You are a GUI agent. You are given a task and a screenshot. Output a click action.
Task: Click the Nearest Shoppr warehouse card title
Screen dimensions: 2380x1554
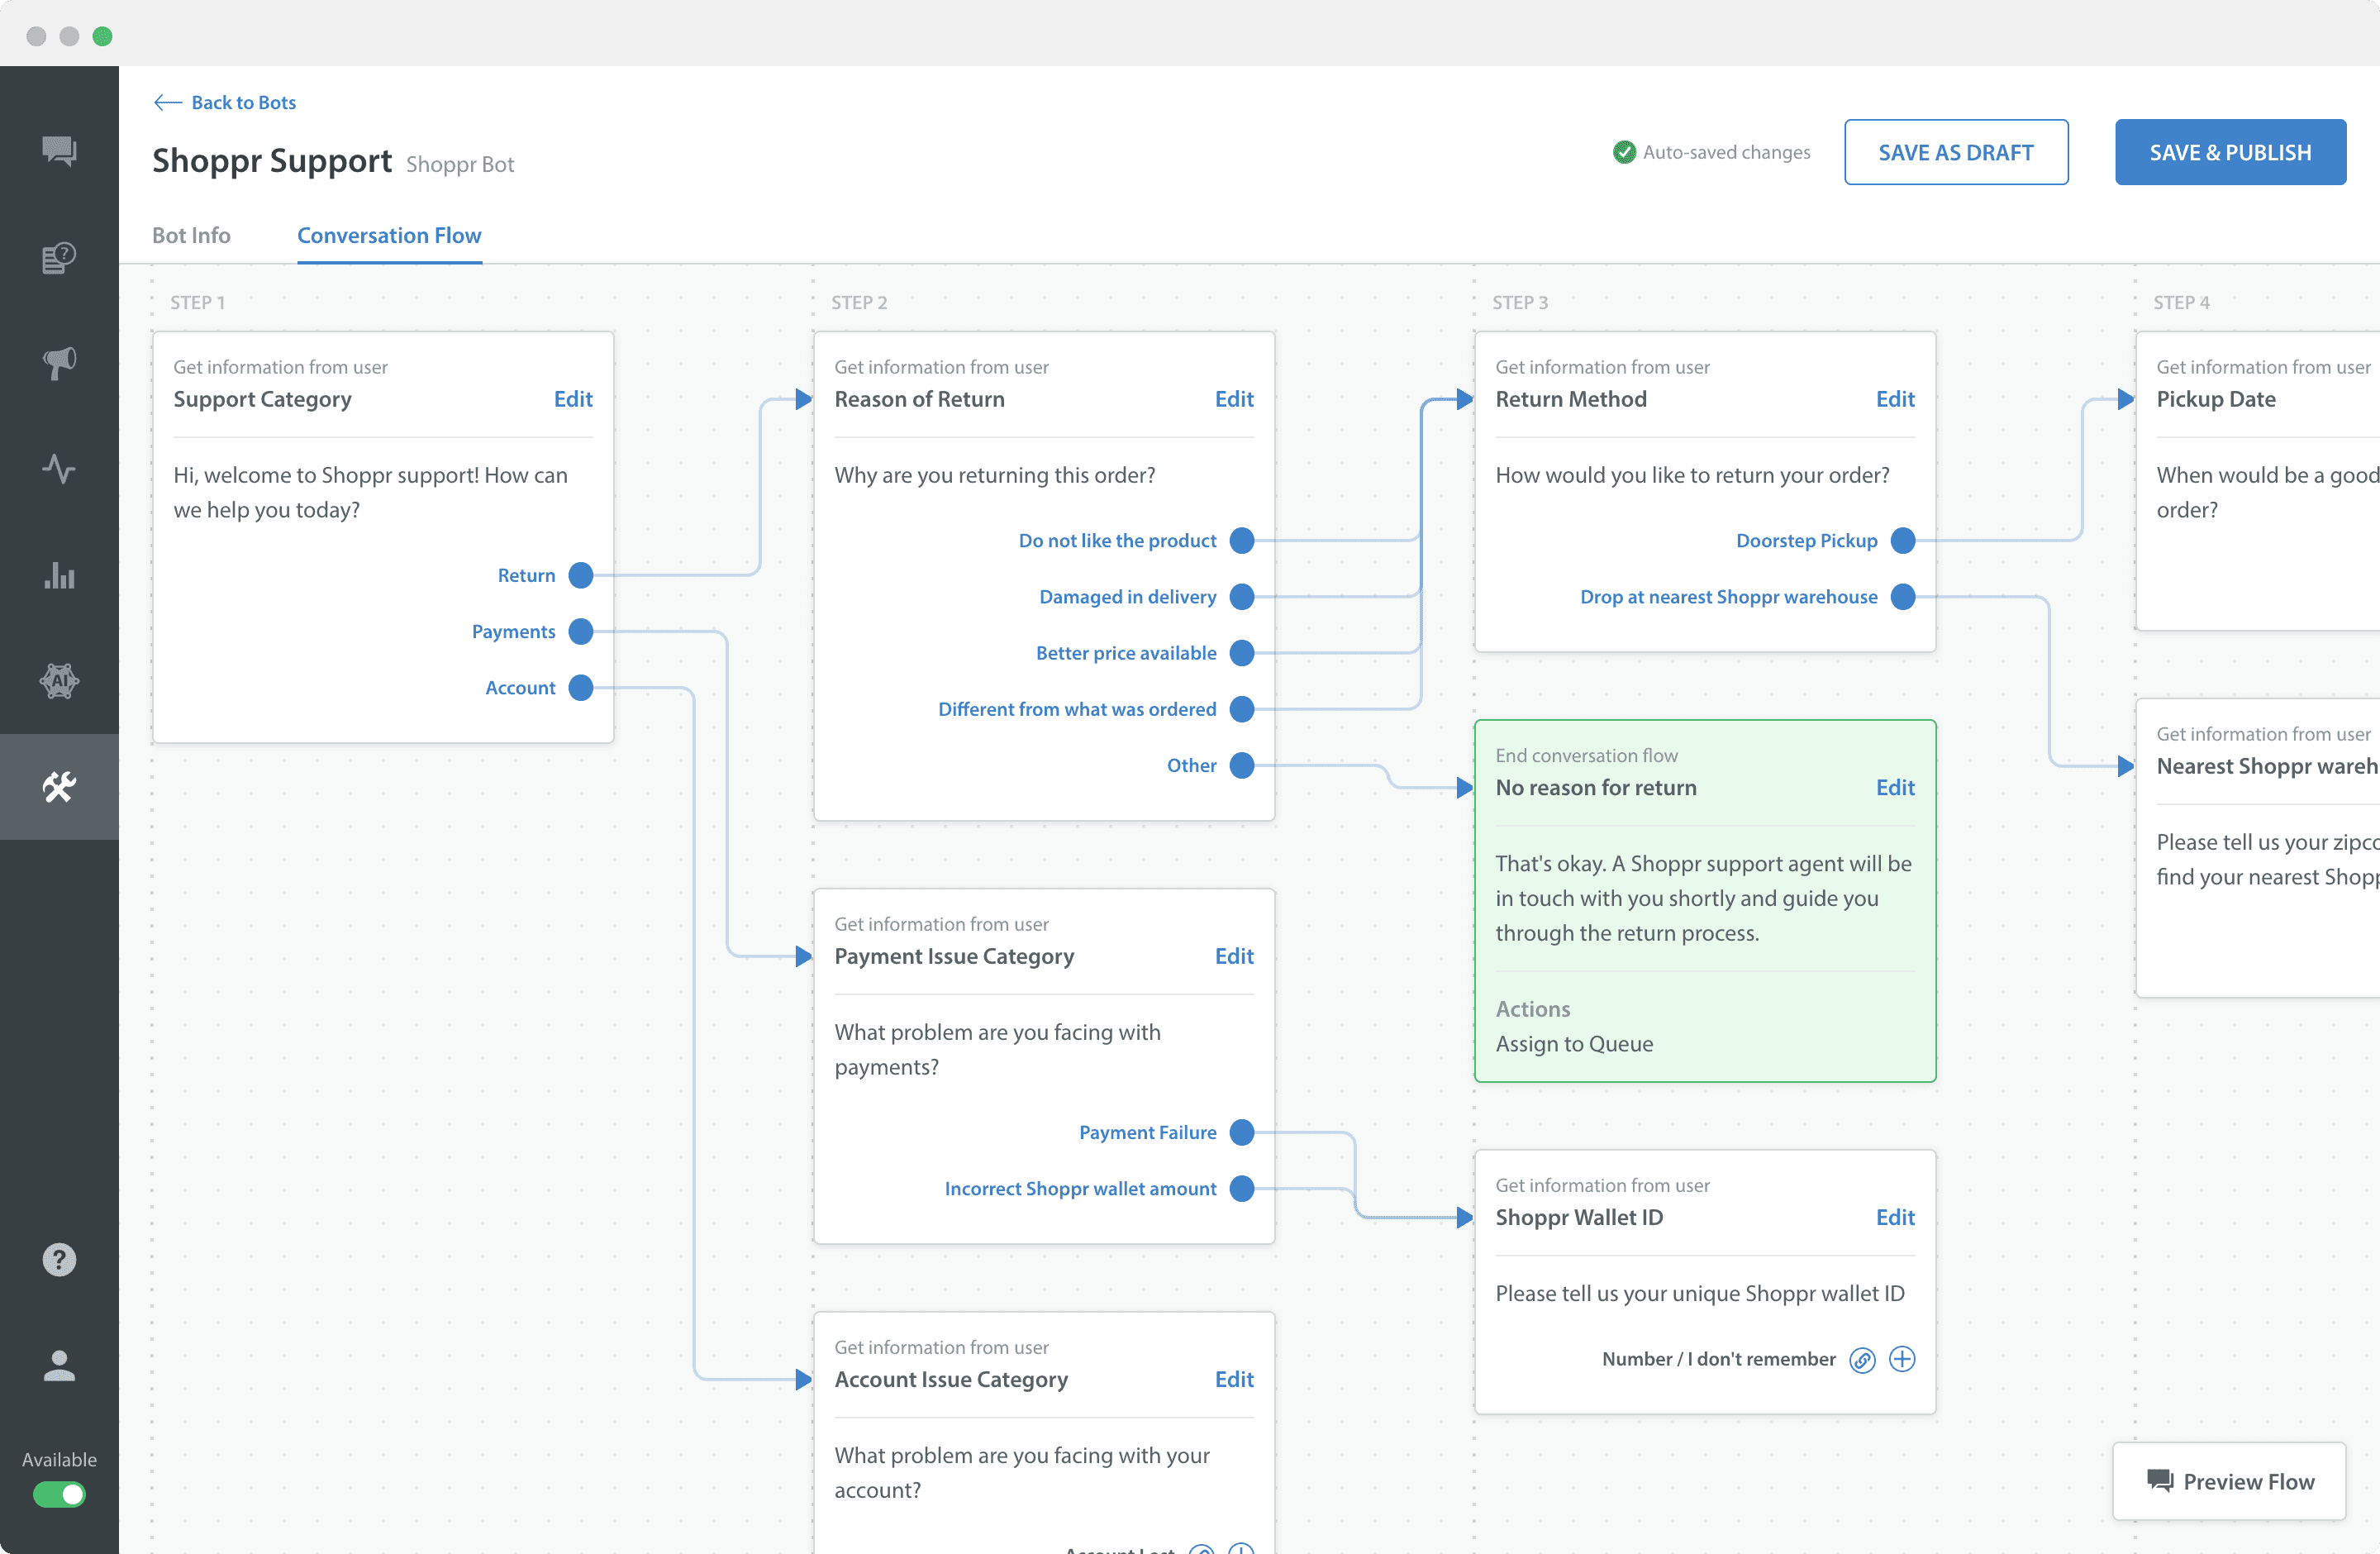click(2267, 766)
